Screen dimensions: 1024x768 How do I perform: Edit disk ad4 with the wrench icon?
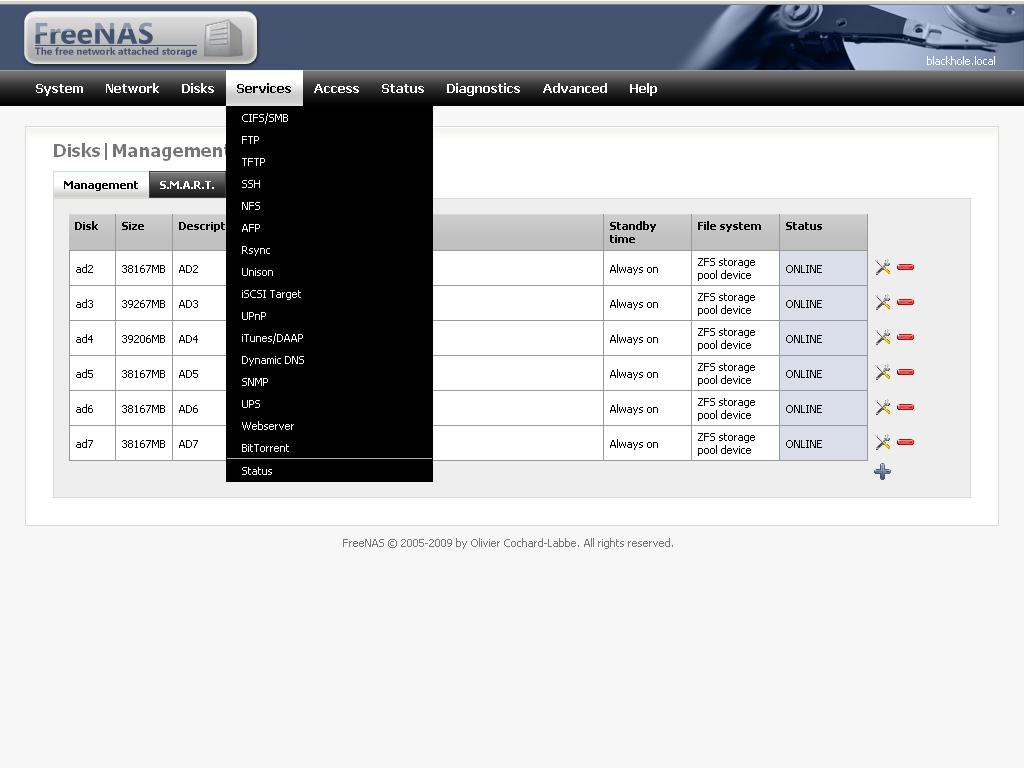tap(883, 338)
